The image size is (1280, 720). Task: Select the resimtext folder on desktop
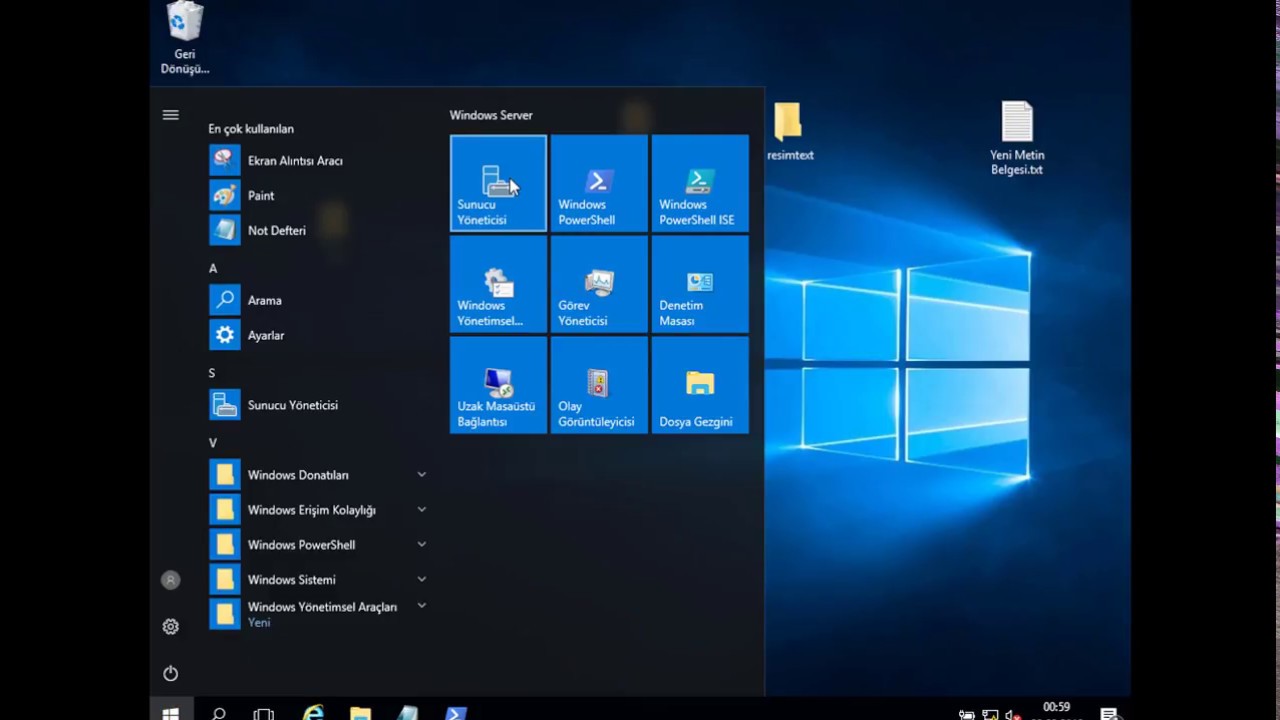tap(789, 131)
